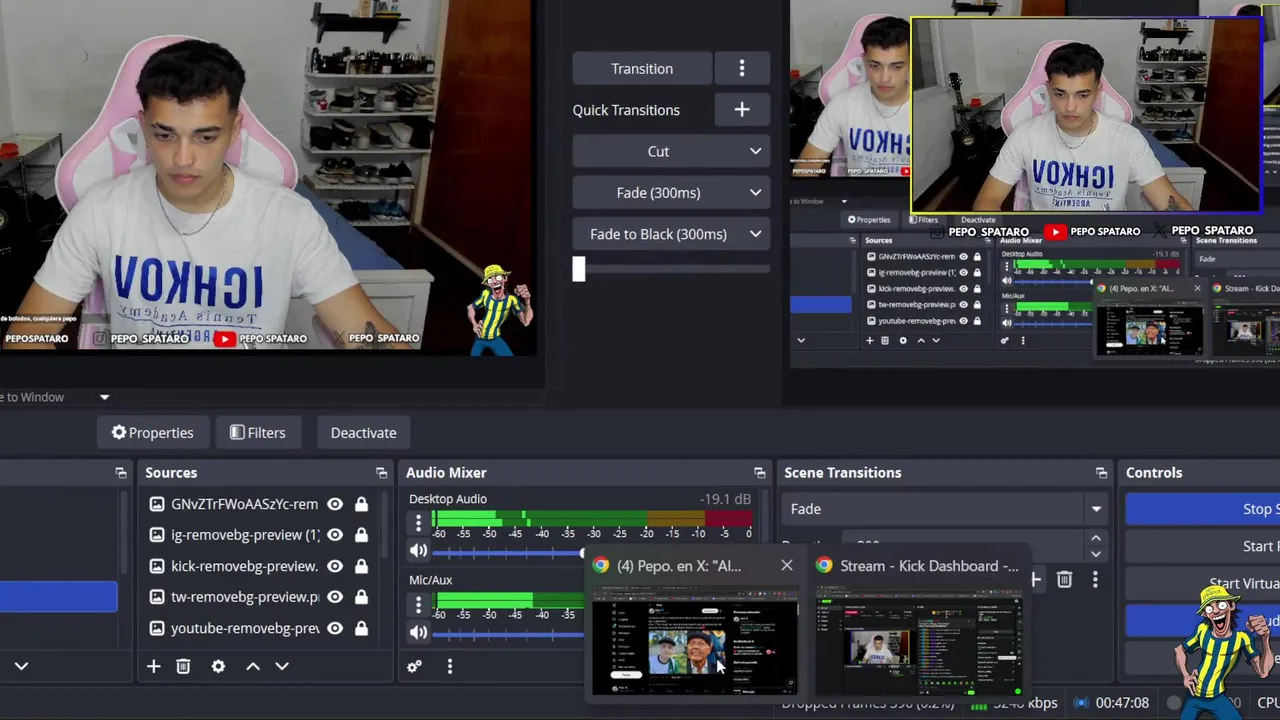Screen dimensions: 1280x720
Task: Toggle visibility of ig-removebg-preview source
Action: pyautogui.click(x=335, y=535)
